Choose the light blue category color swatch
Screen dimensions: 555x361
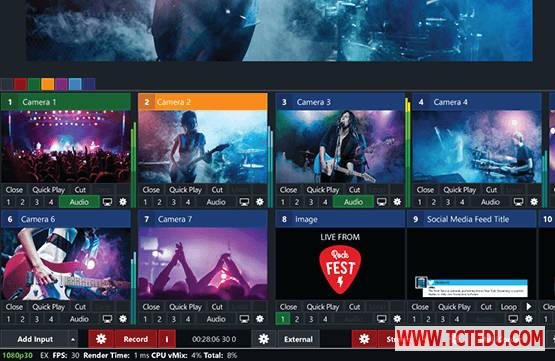coord(75,84)
